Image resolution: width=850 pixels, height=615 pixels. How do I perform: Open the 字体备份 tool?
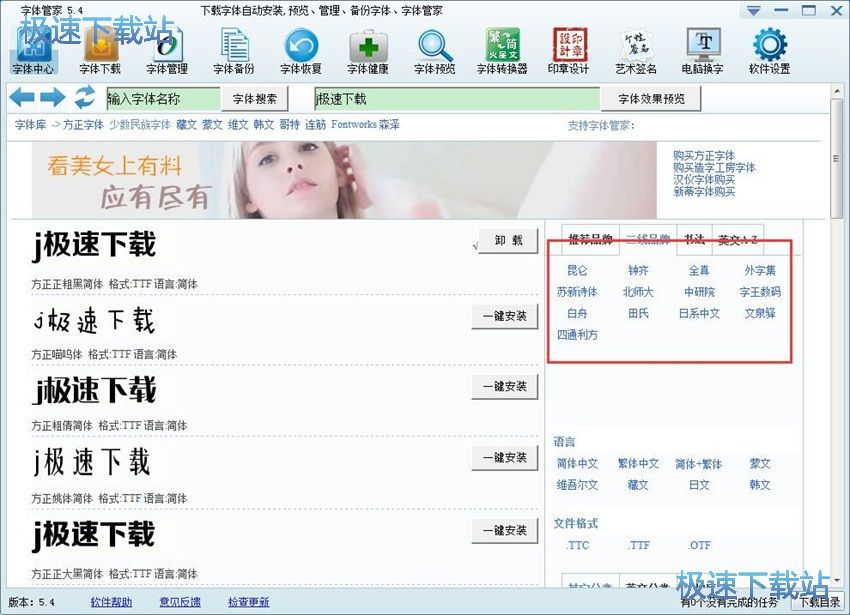[x=234, y=52]
